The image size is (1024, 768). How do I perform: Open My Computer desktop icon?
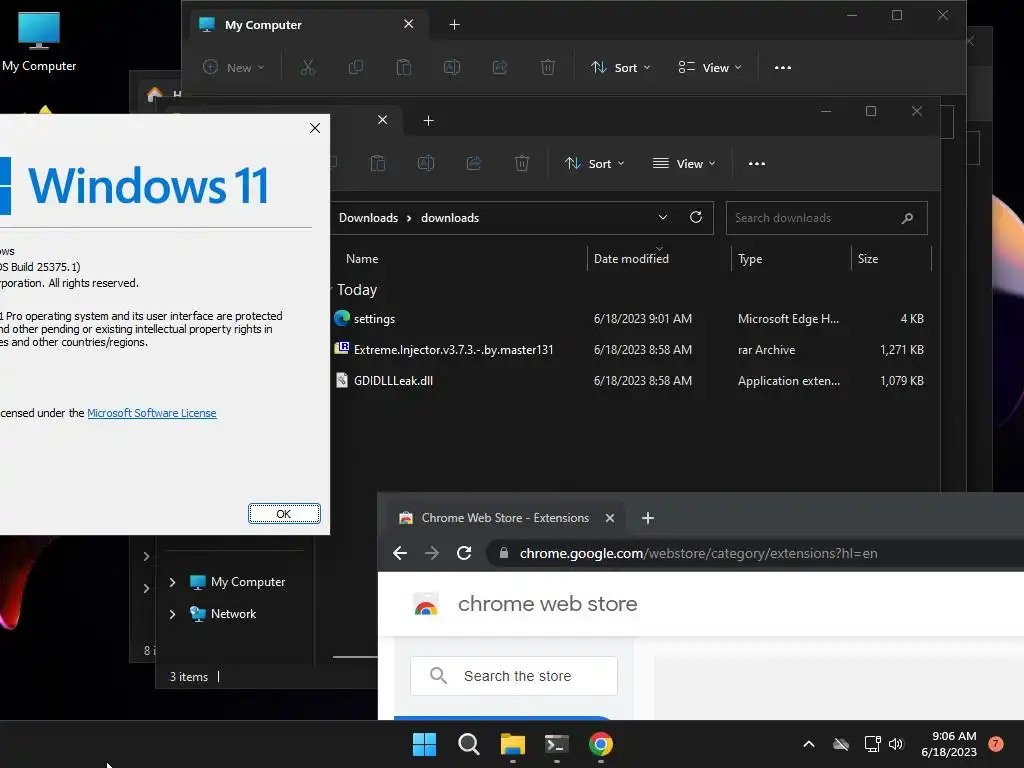39,42
